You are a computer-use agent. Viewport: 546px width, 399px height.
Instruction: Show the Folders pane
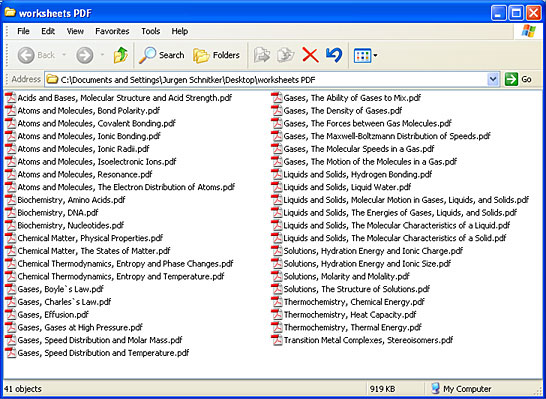(217, 55)
